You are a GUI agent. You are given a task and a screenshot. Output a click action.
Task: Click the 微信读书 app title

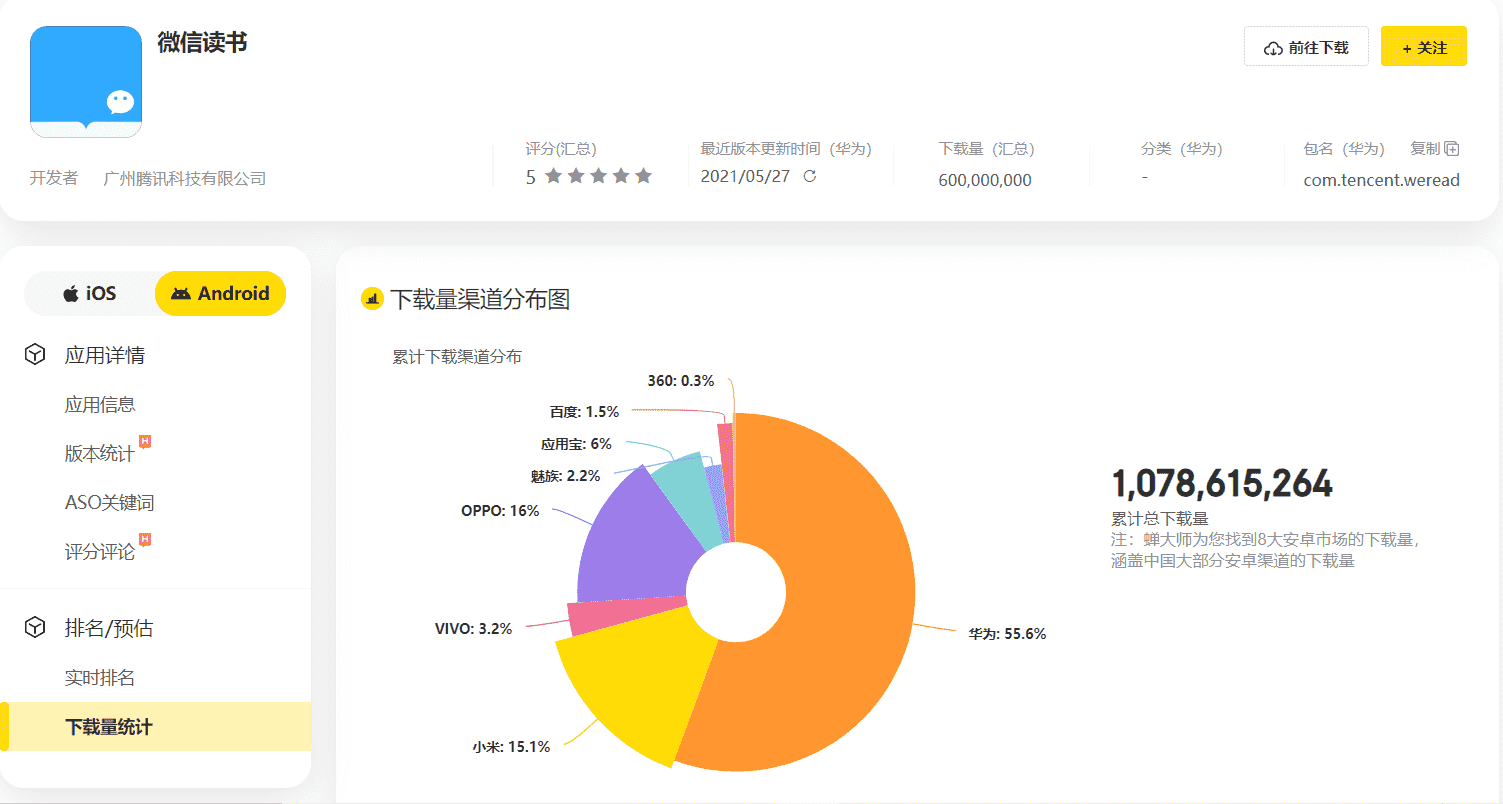202,43
